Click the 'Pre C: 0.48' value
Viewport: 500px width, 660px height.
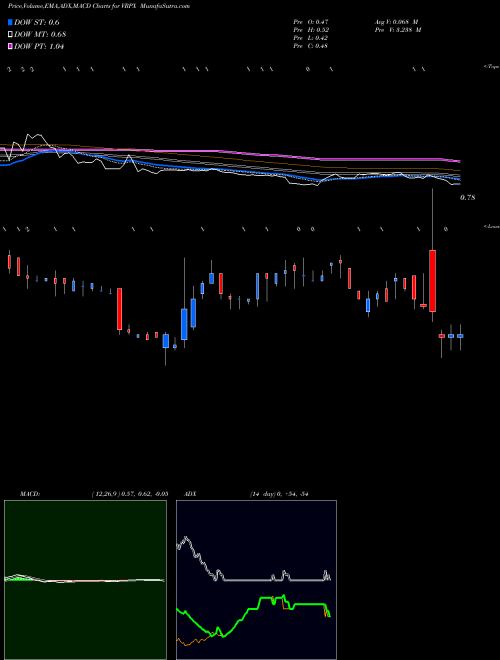point(311,46)
